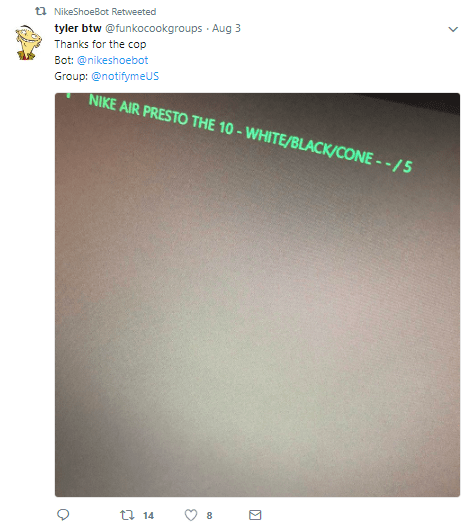This screenshot has height=527, width=466.
Task: Click the reply speech bubble icon
Action: (63, 515)
